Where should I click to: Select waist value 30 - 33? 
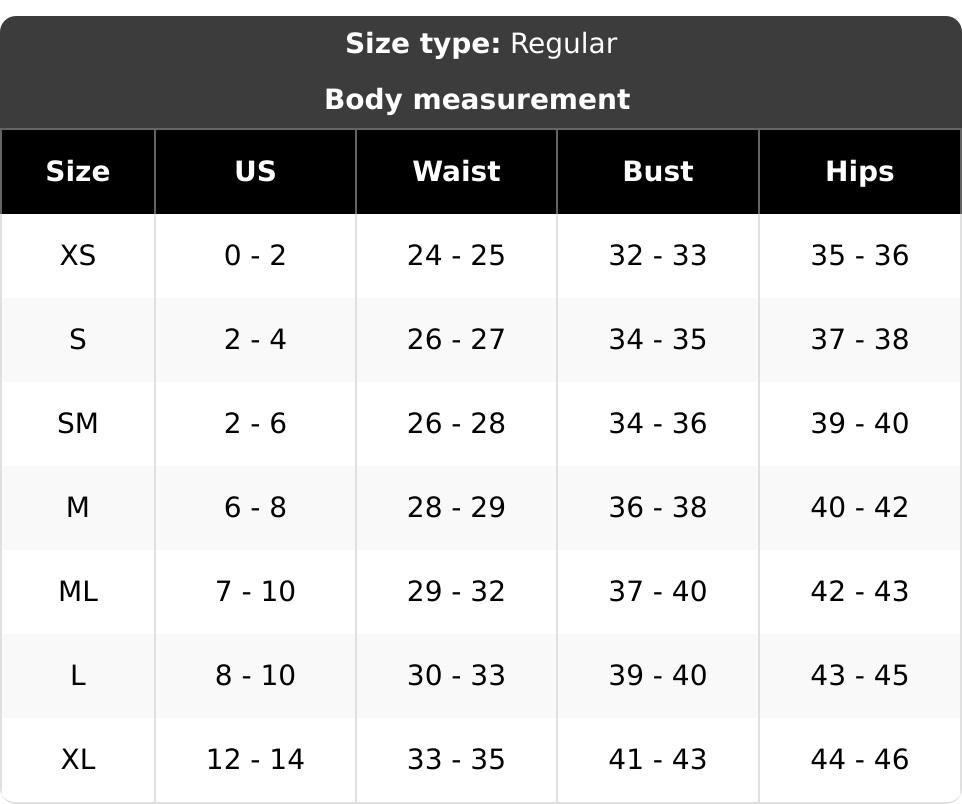pyautogui.click(x=456, y=676)
